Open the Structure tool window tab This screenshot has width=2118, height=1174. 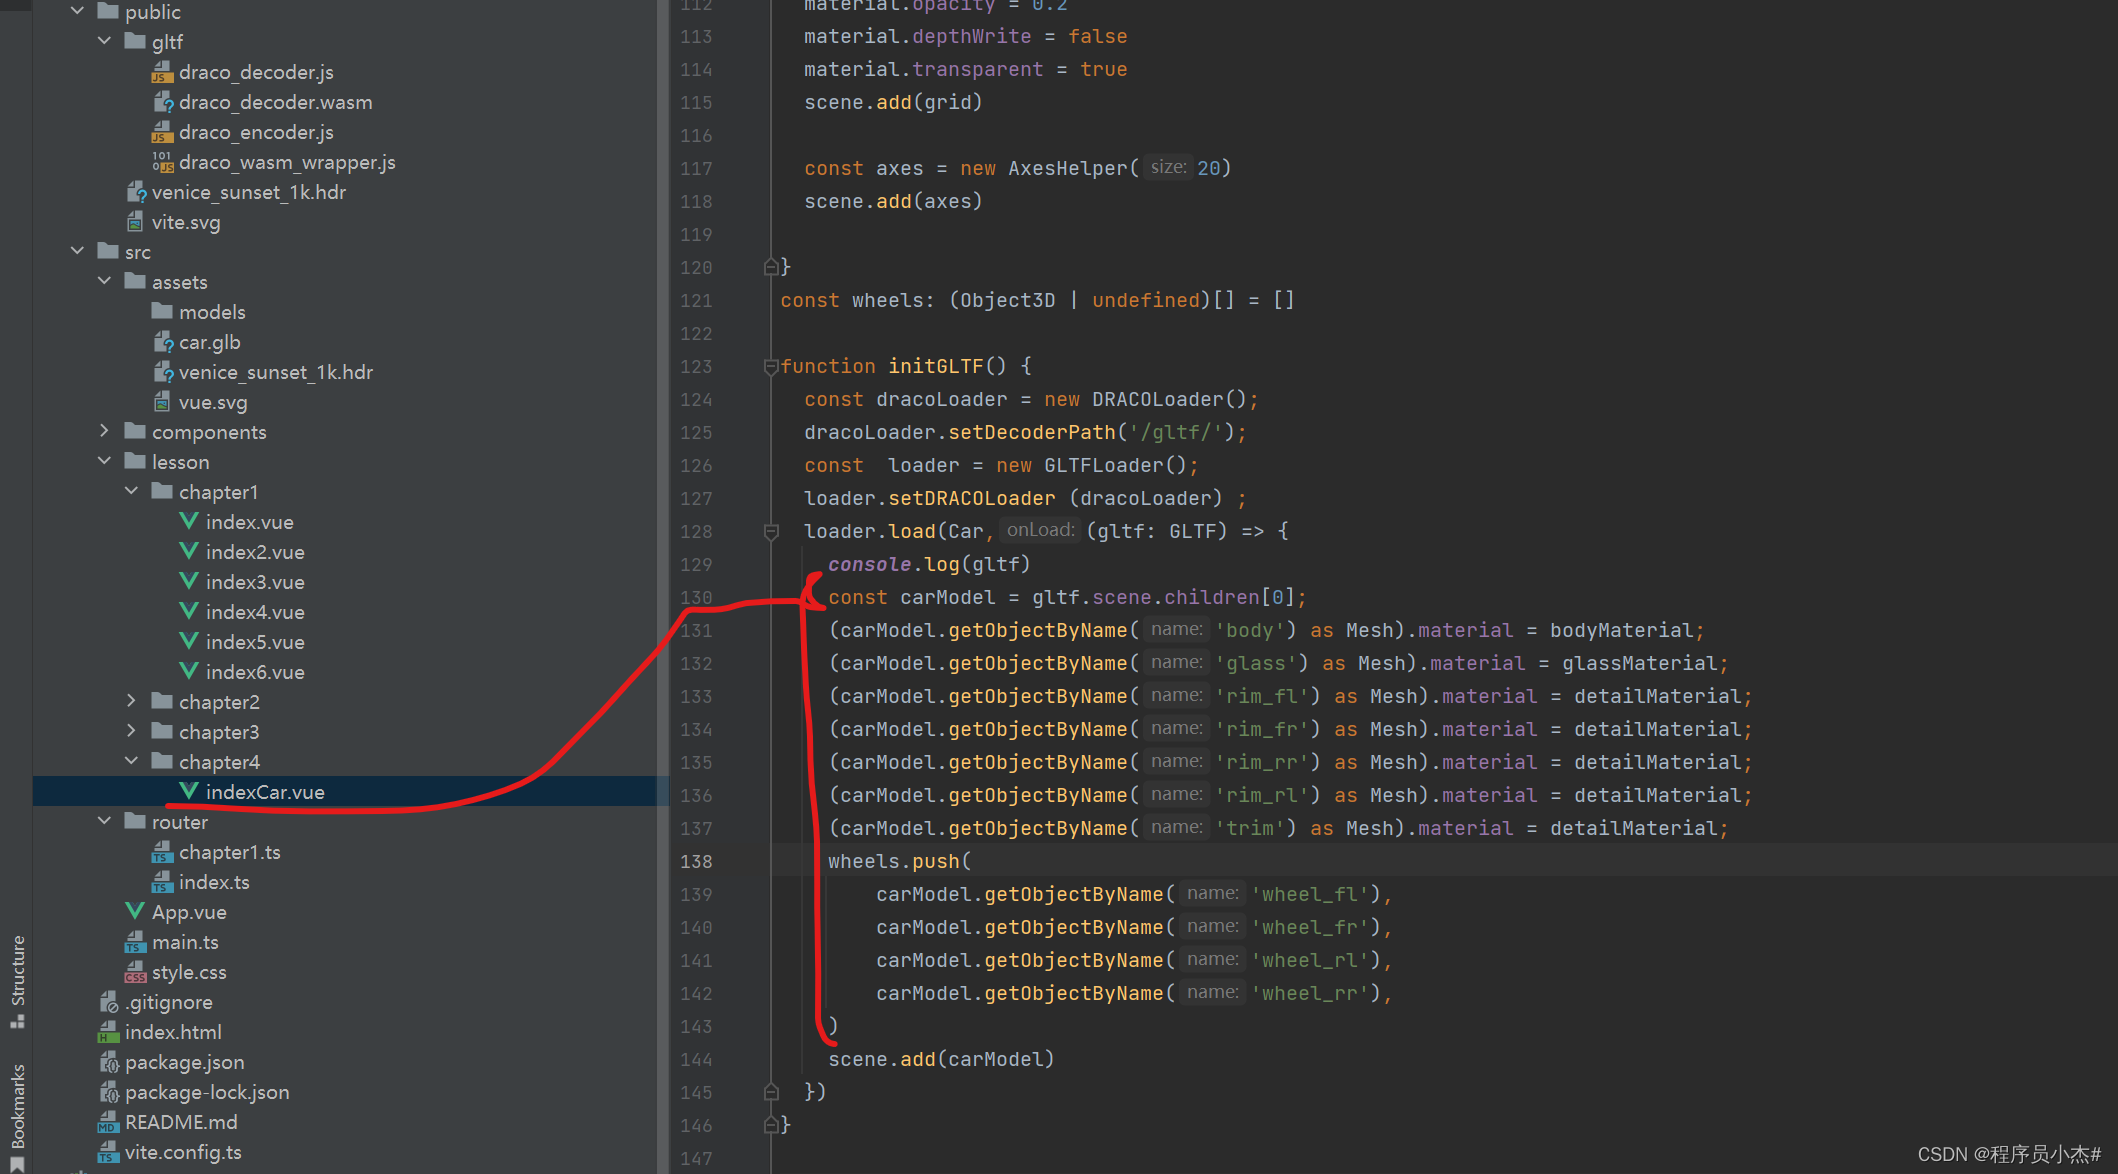point(17,980)
